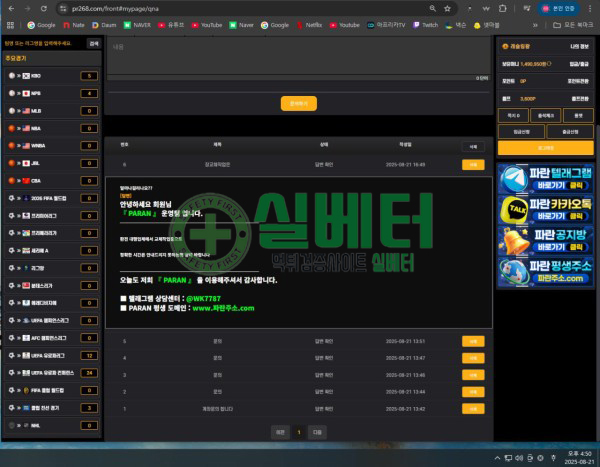Open the Daum bookmark
Image resolution: width=600 pixels, height=467 pixels.
pos(104,25)
